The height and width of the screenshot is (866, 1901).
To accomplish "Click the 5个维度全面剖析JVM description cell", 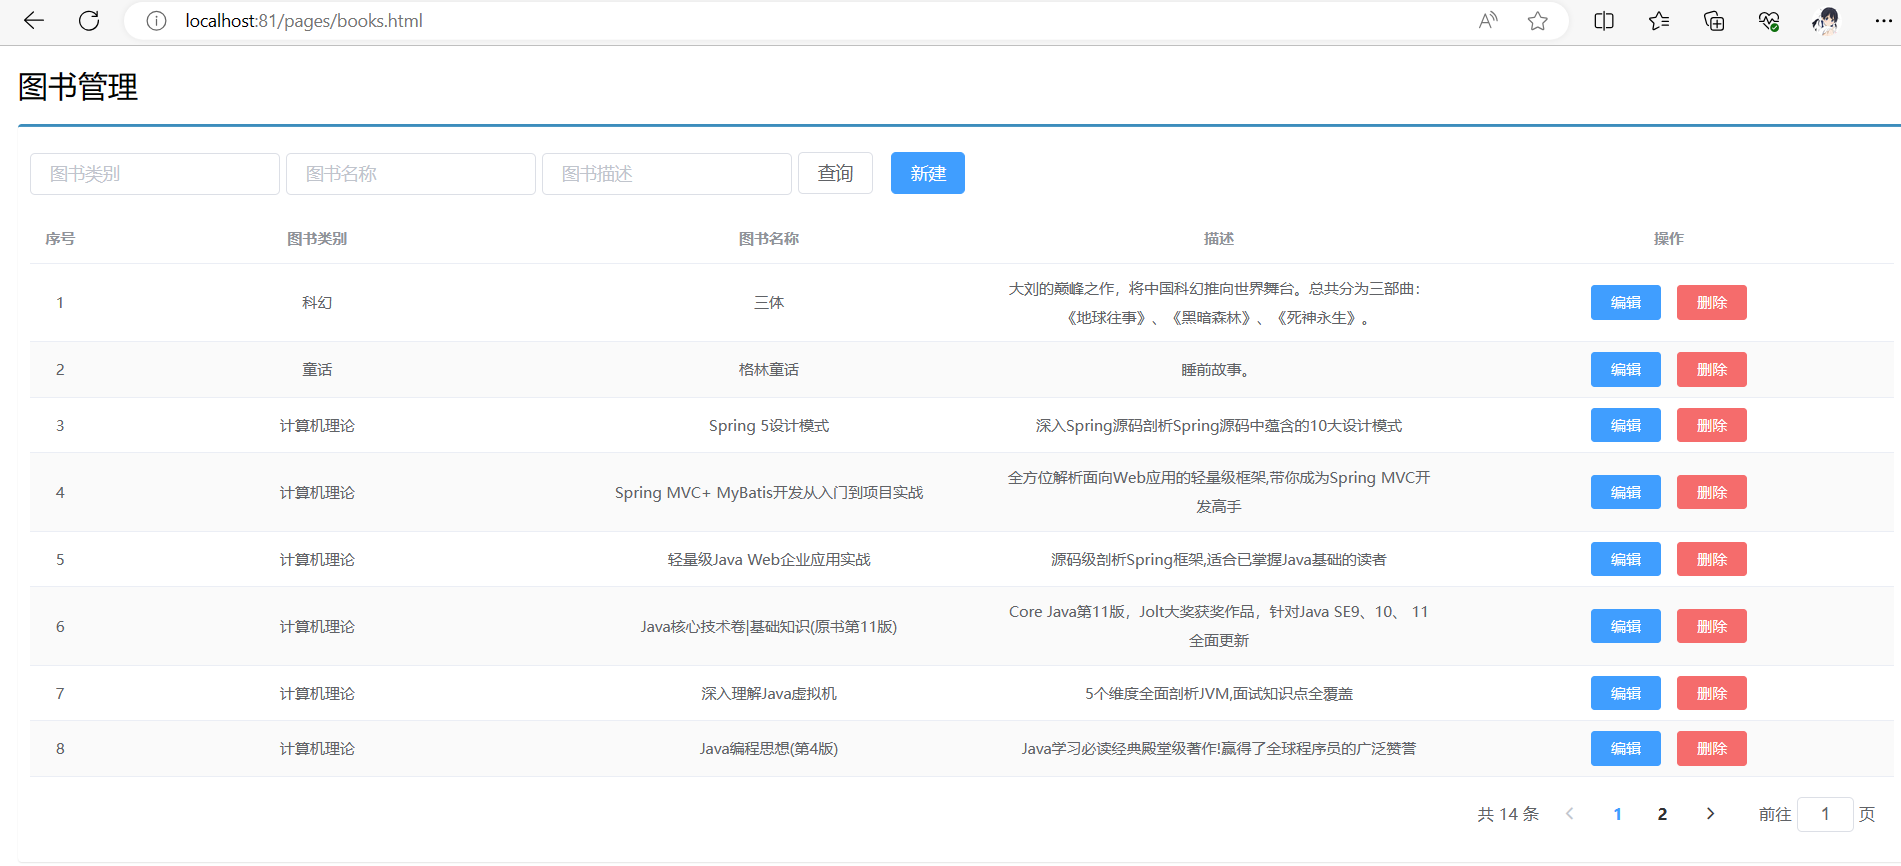I will point(1219,694).
